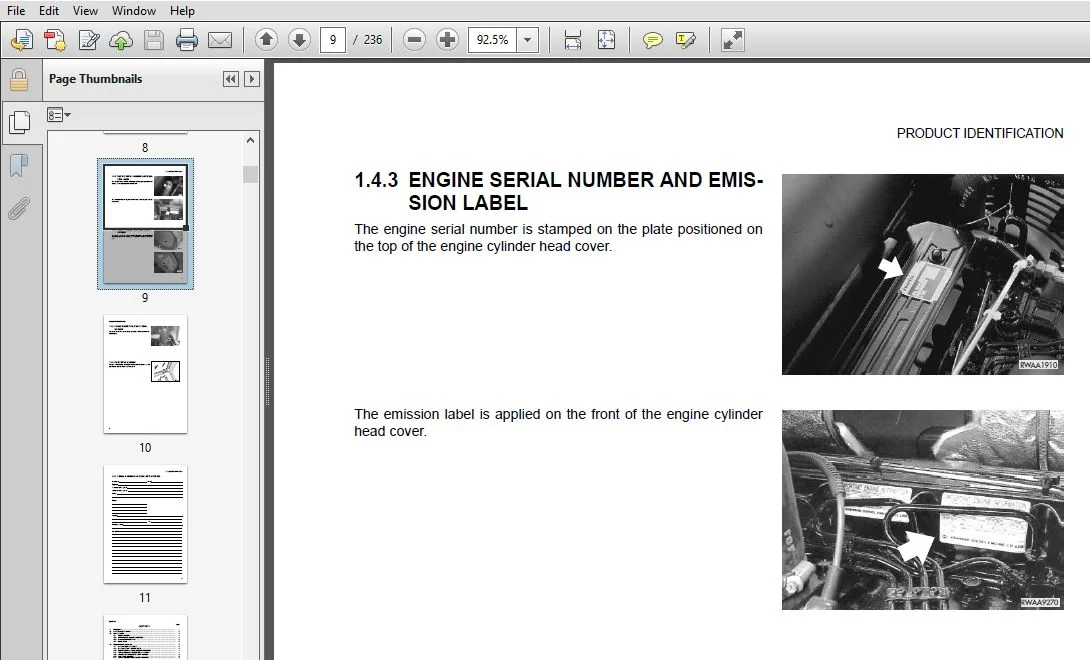
Task: Click the zoom percentage field 92.5%
Action: tap(492, 40)
